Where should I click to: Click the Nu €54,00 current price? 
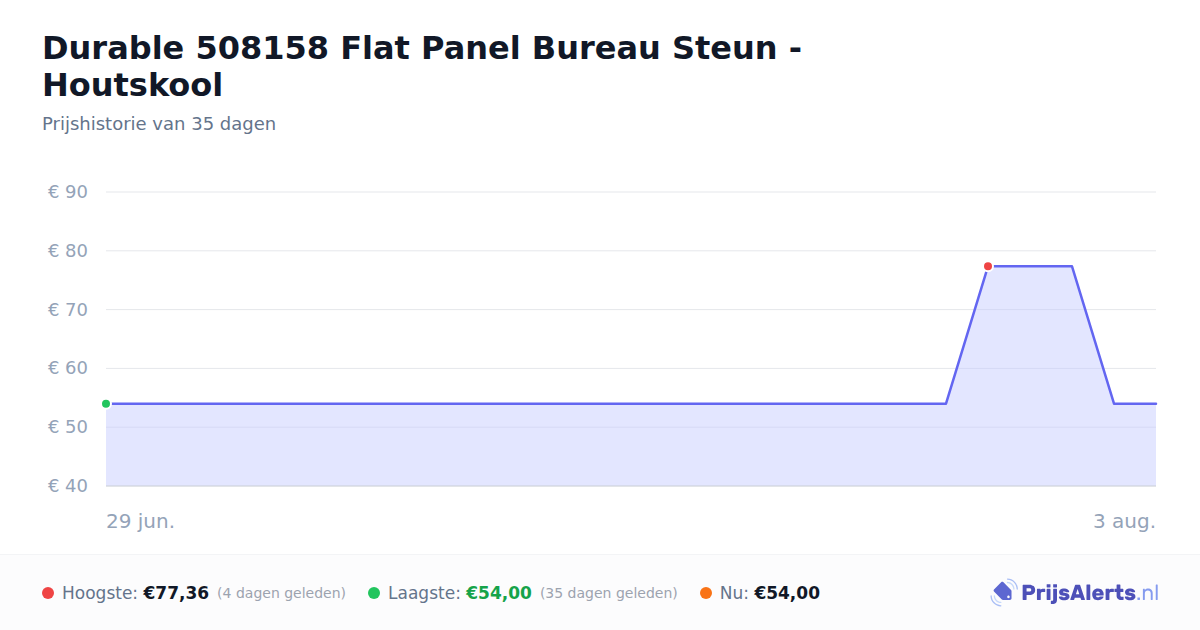pos(787,593)
